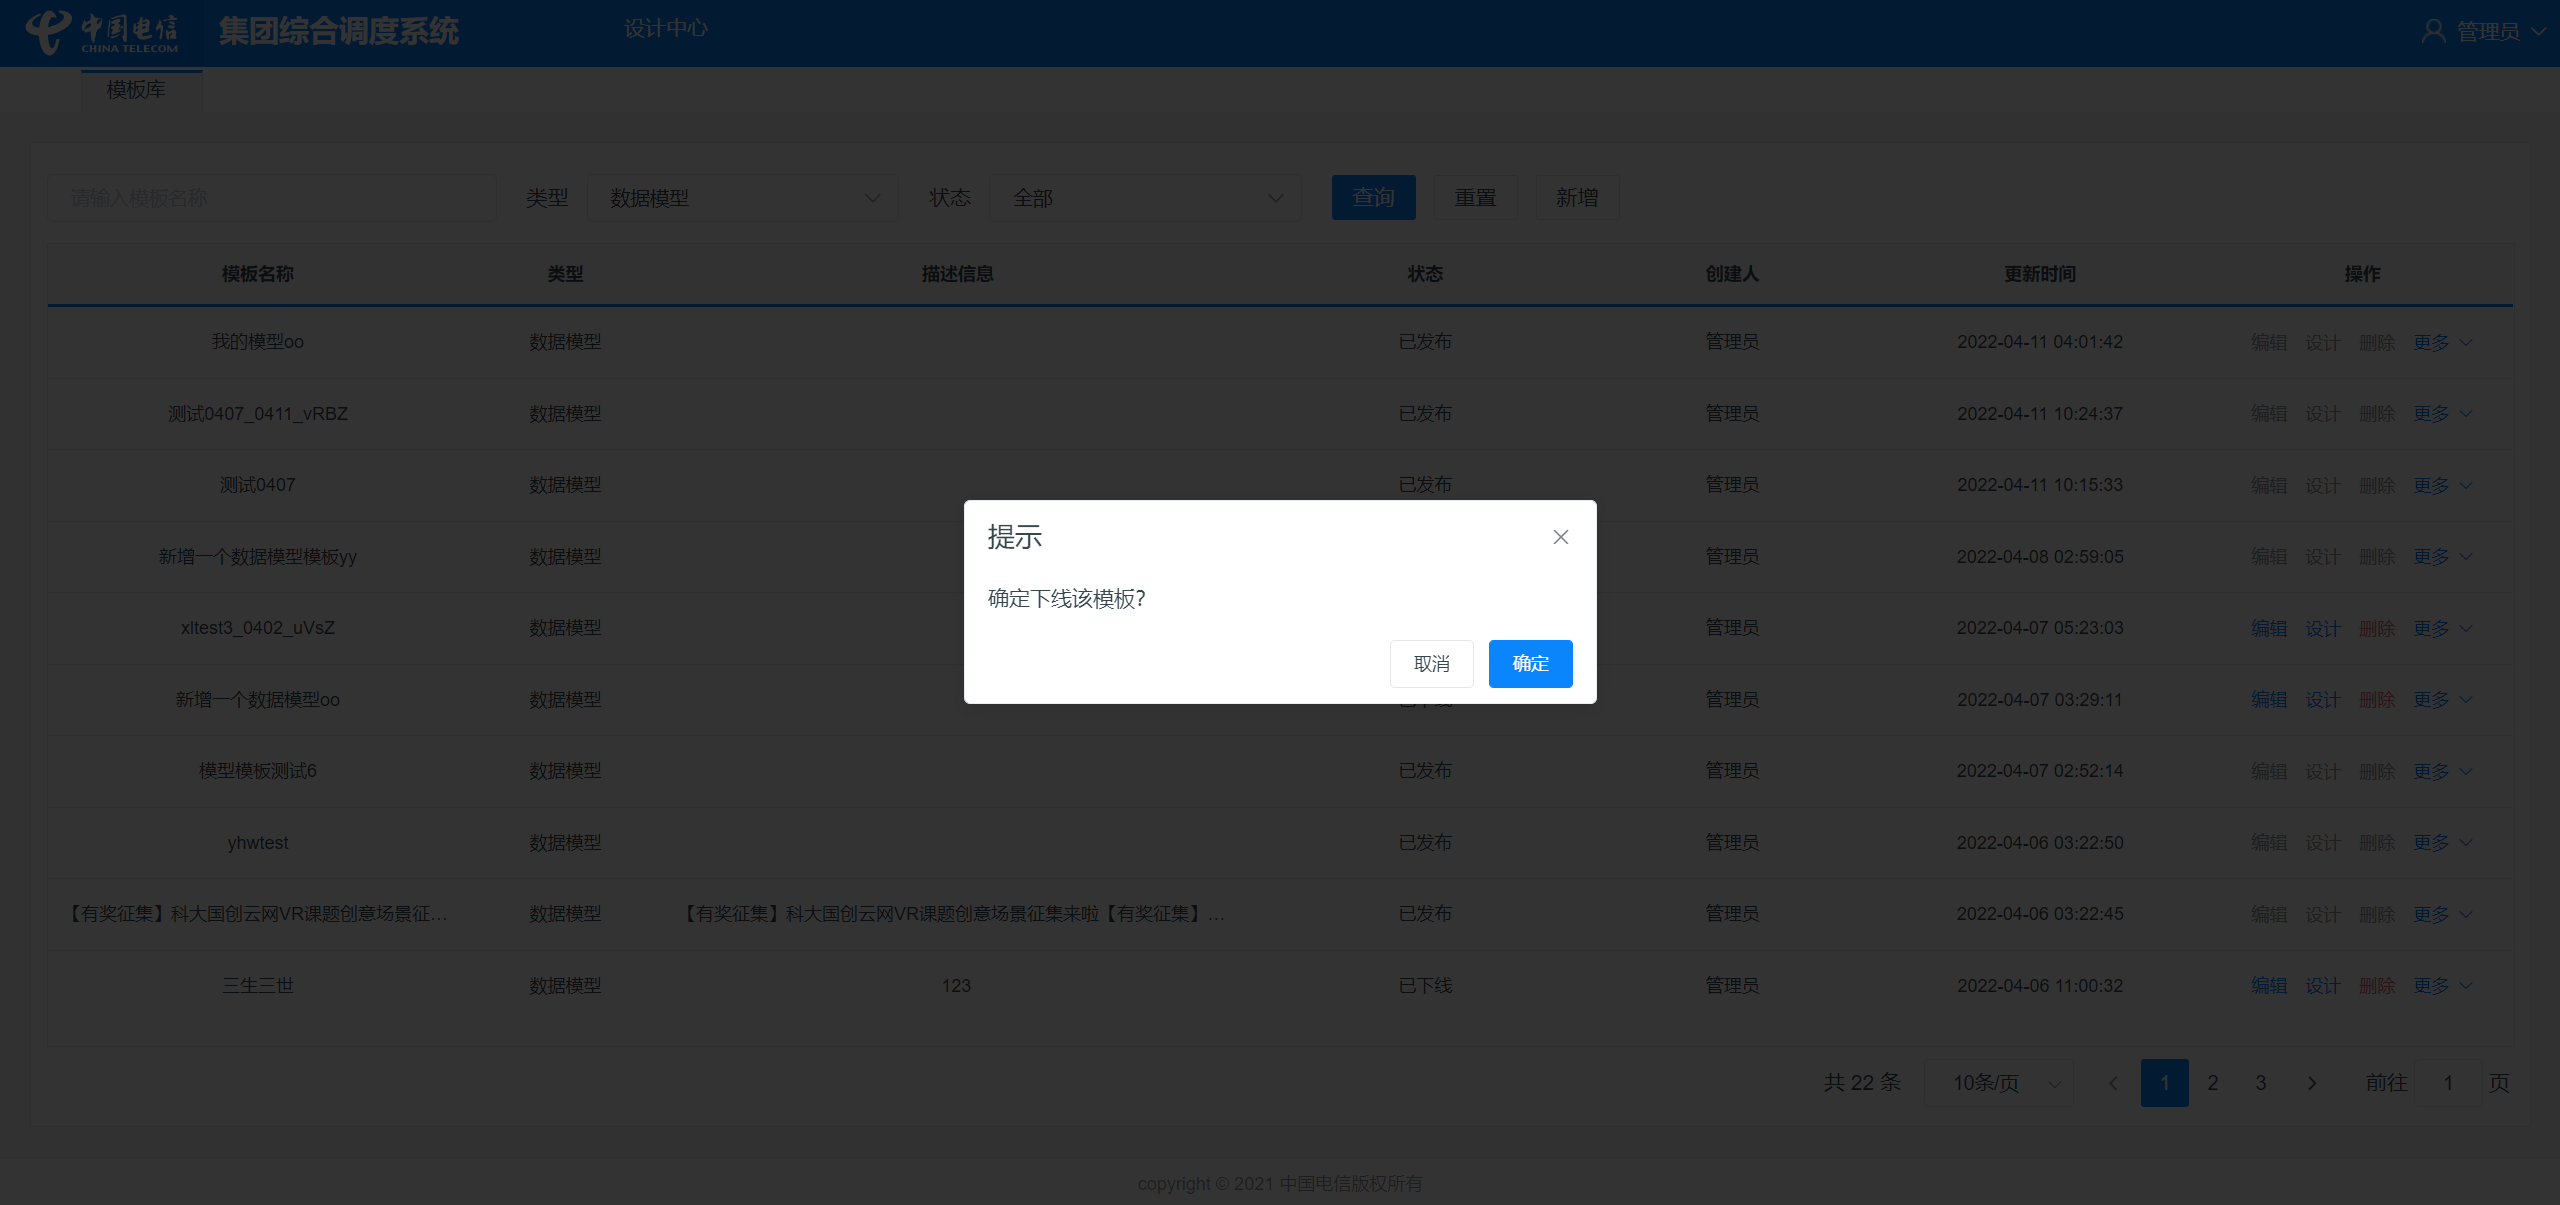
Task: Click the 重置 button
Action: tap(1475, 198)
